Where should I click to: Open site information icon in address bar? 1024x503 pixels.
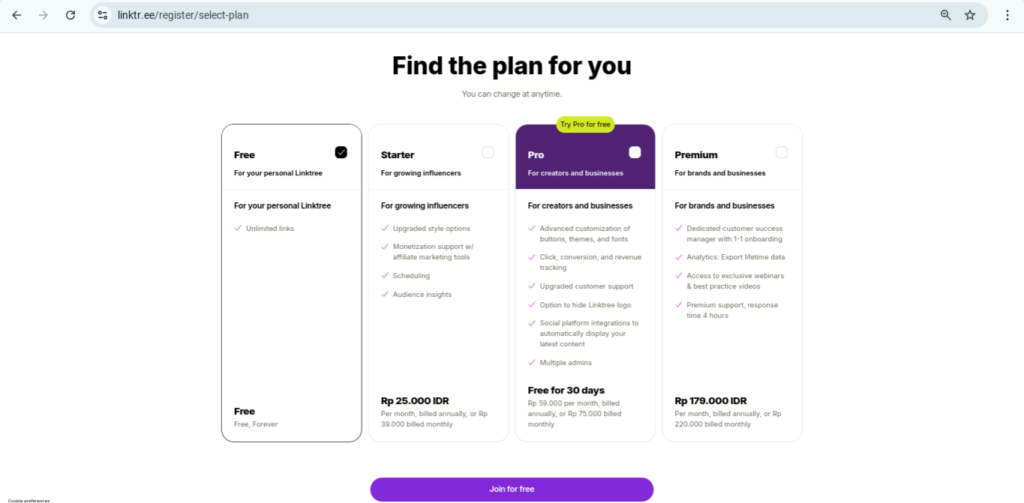click(x=103, y=15)
